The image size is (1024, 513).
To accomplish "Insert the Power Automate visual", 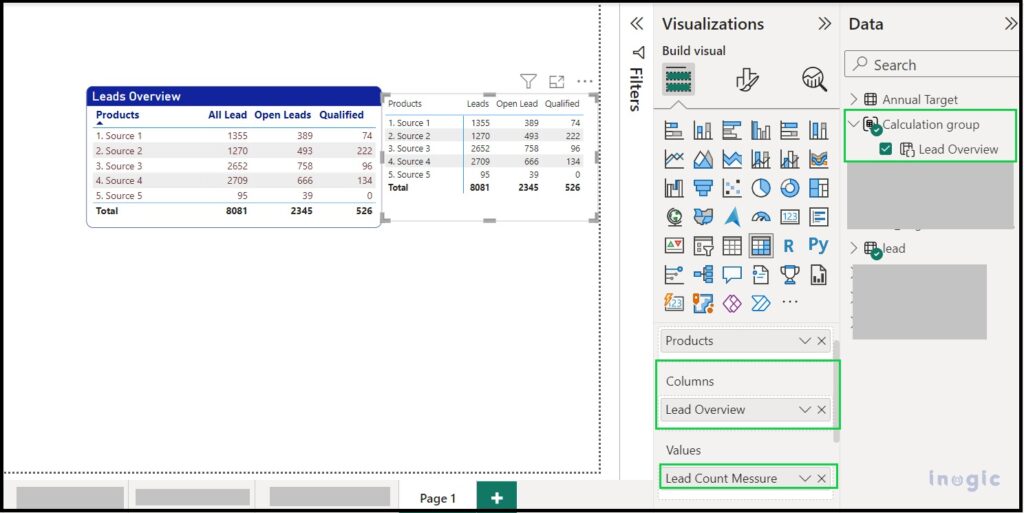I will pyautogui.click(x=761, y=303).
